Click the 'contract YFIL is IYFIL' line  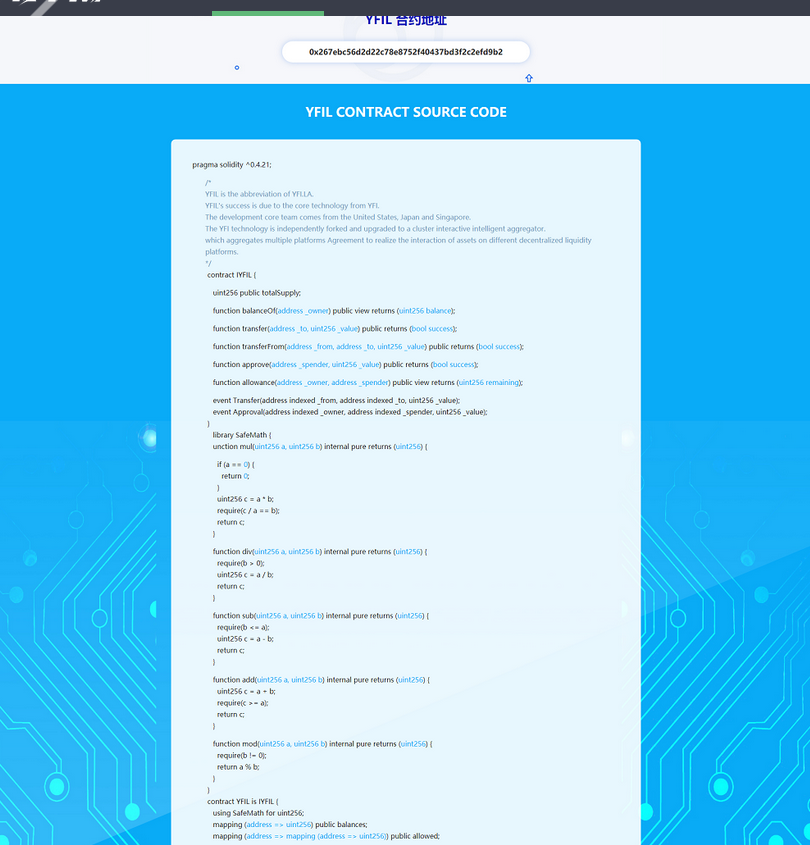coord(243,802)
